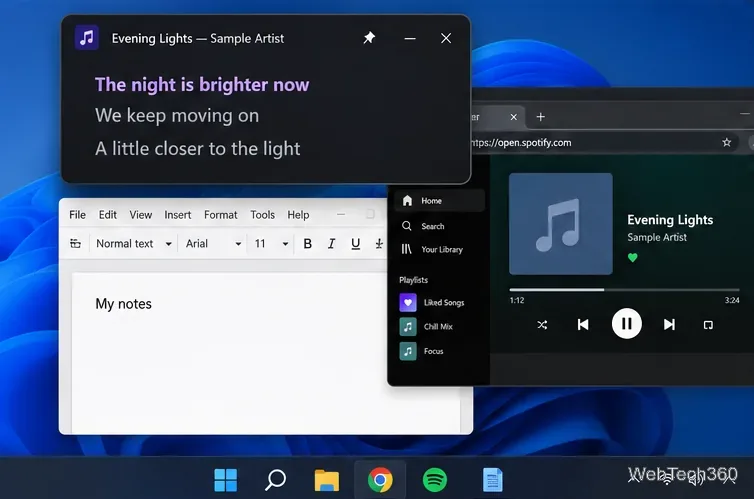Close the current browser tab
The height and width of the screenshot is (499, 754).
[x=514, y=117]
